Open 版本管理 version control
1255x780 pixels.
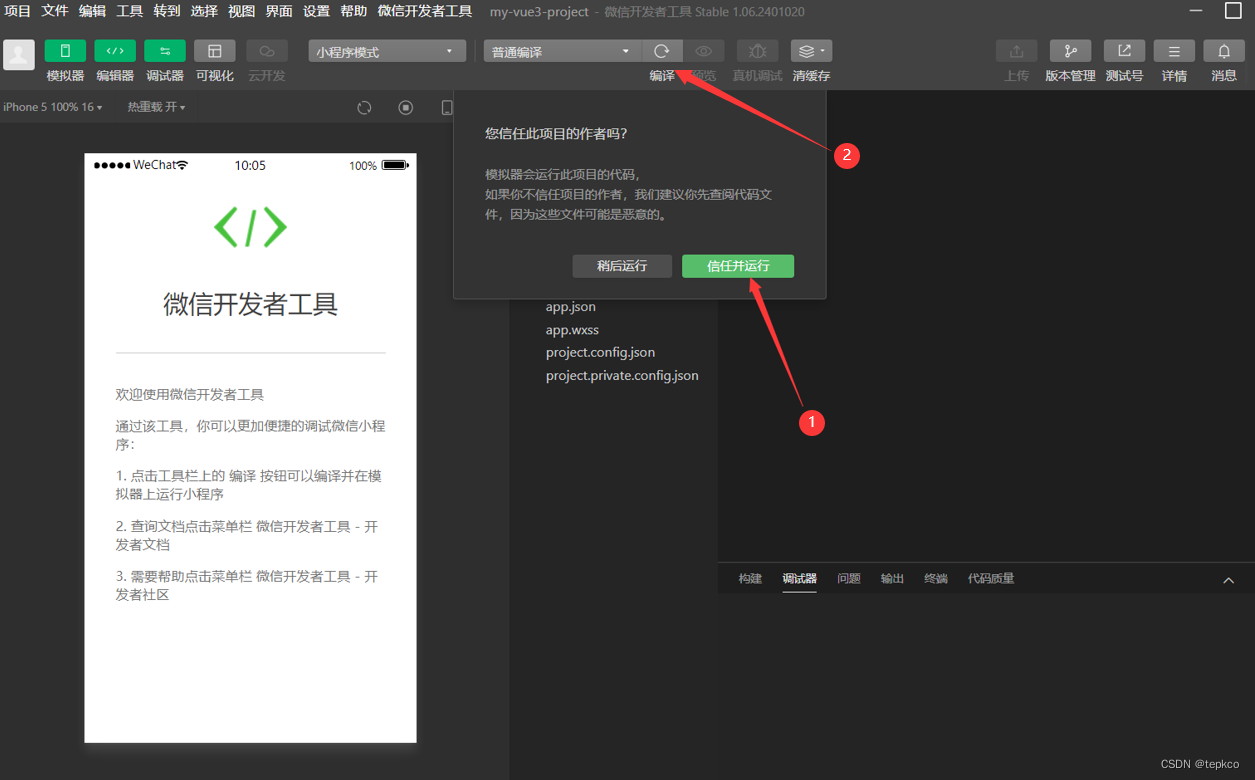pyautogui.click(x=1070, y=51)
